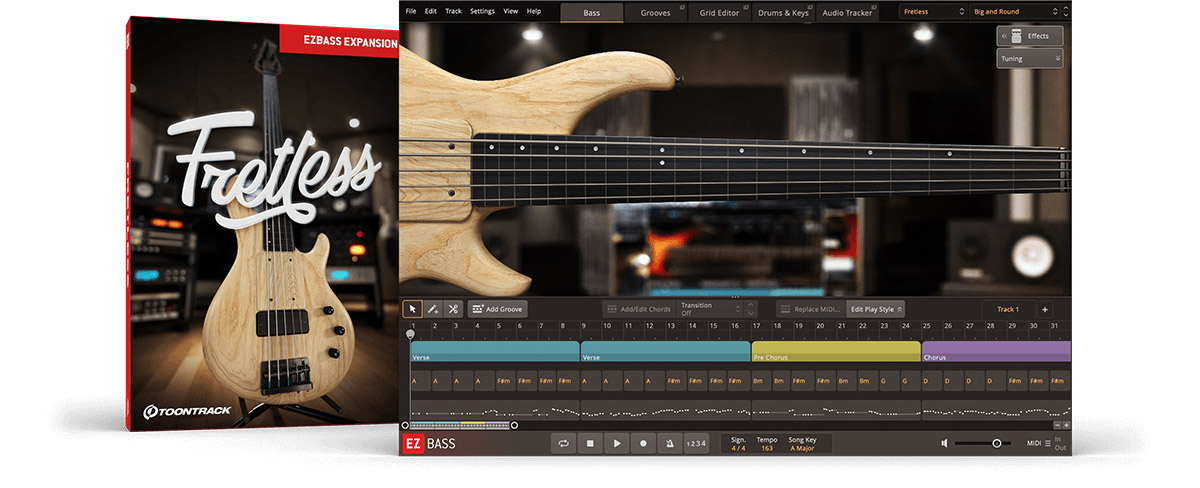
Task: Open the File menu
Action: (x=410, y=11)
